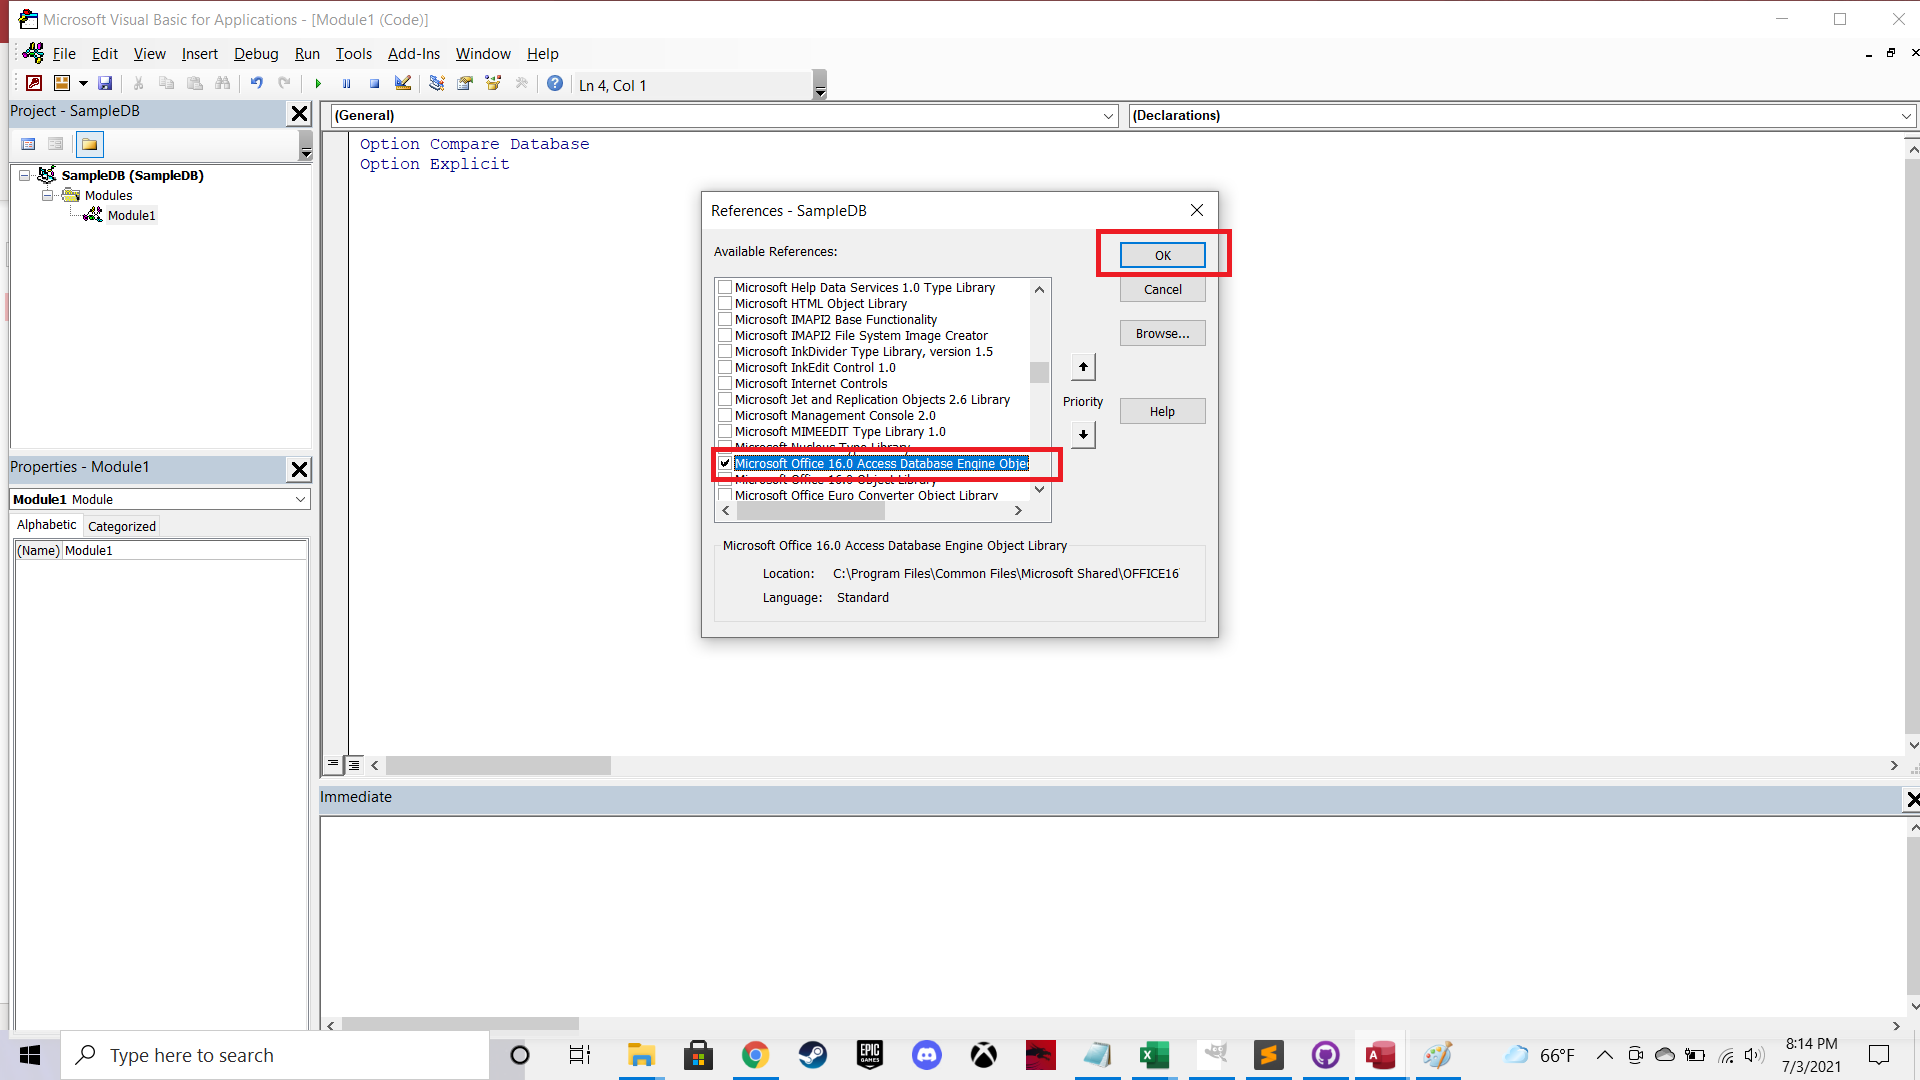Check Microsoft Help Data Services 1.0 Type Library
This screenshot has height=1080, width=1920.
click(x=725, y=287)
